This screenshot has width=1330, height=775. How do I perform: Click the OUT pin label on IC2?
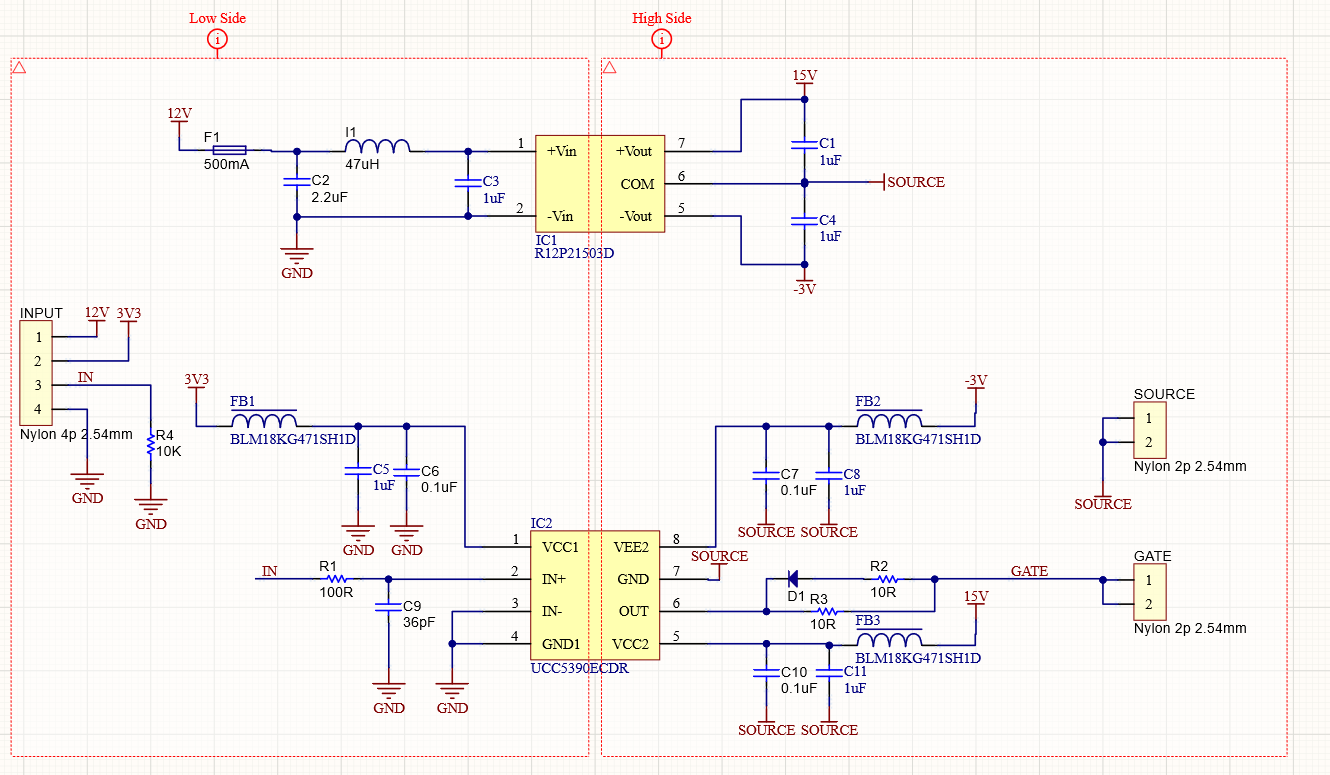pos(634,611)
